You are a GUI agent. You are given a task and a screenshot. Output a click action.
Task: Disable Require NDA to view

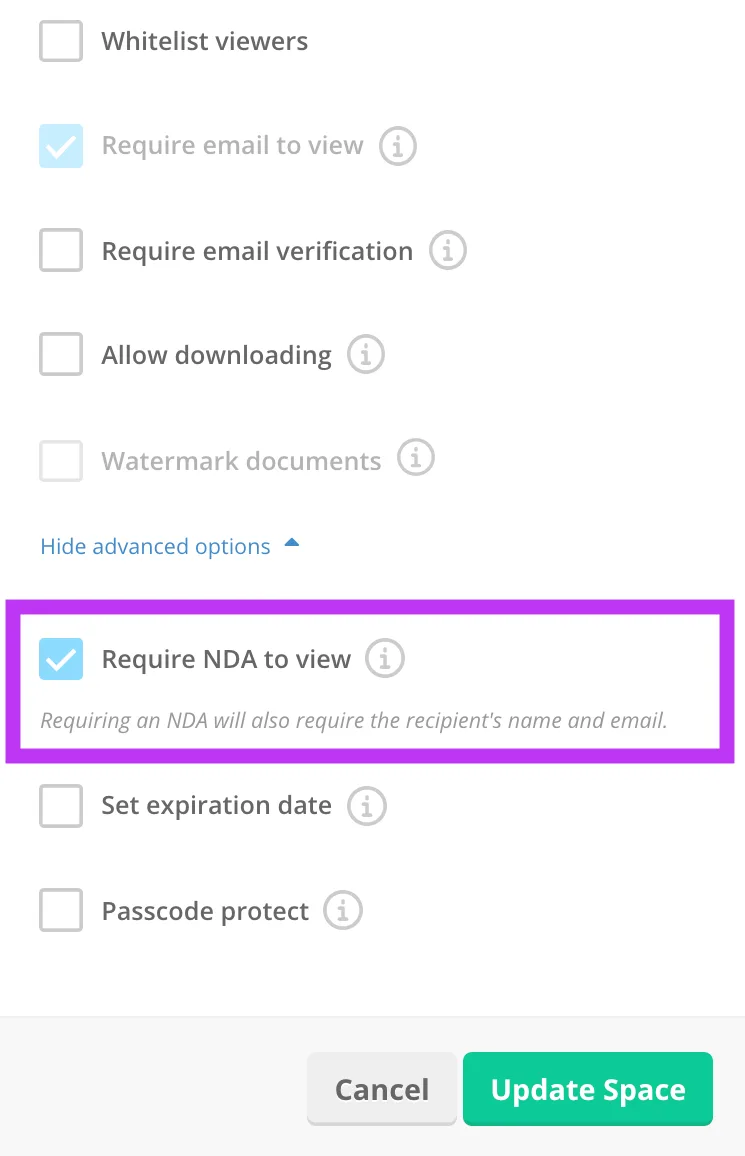coord(61,658)
